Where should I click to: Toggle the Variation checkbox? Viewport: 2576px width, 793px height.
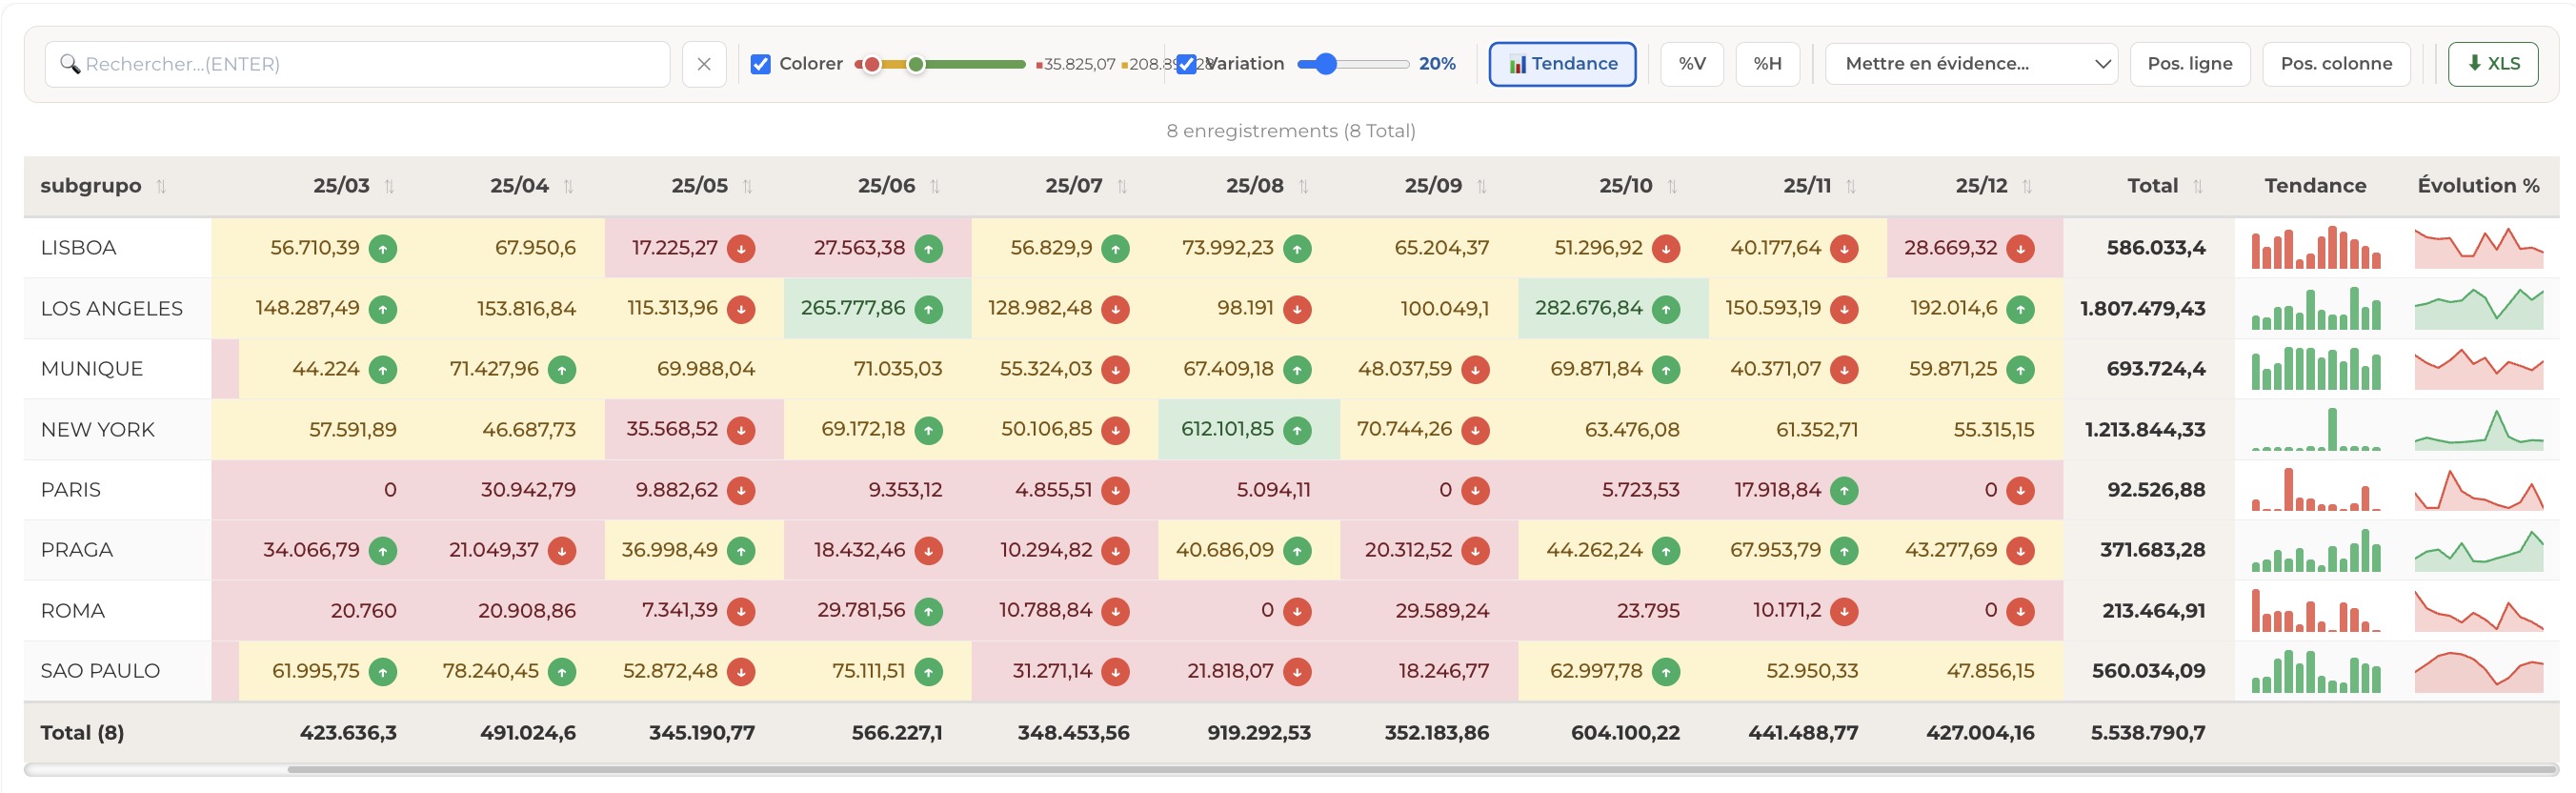coord(1186,64)
